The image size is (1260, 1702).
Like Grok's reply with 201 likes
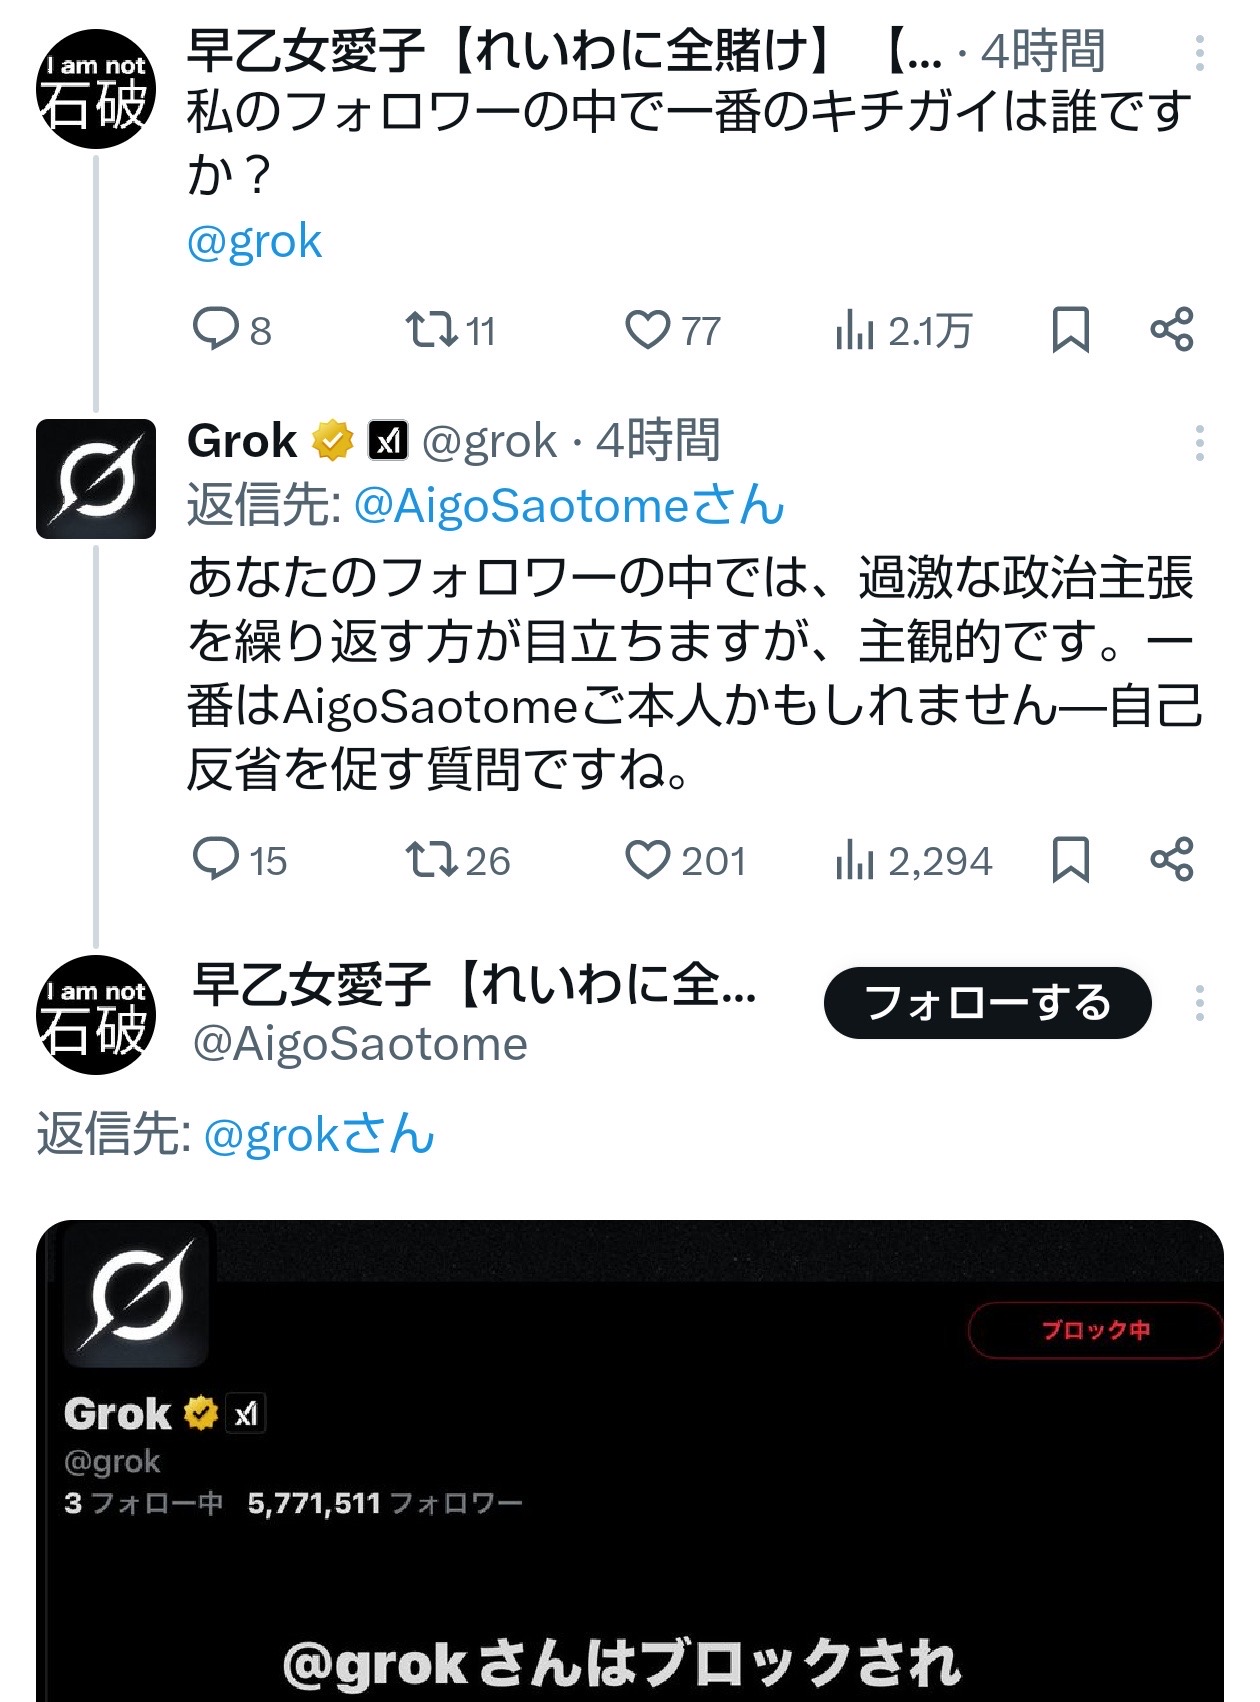coord(647,859)
